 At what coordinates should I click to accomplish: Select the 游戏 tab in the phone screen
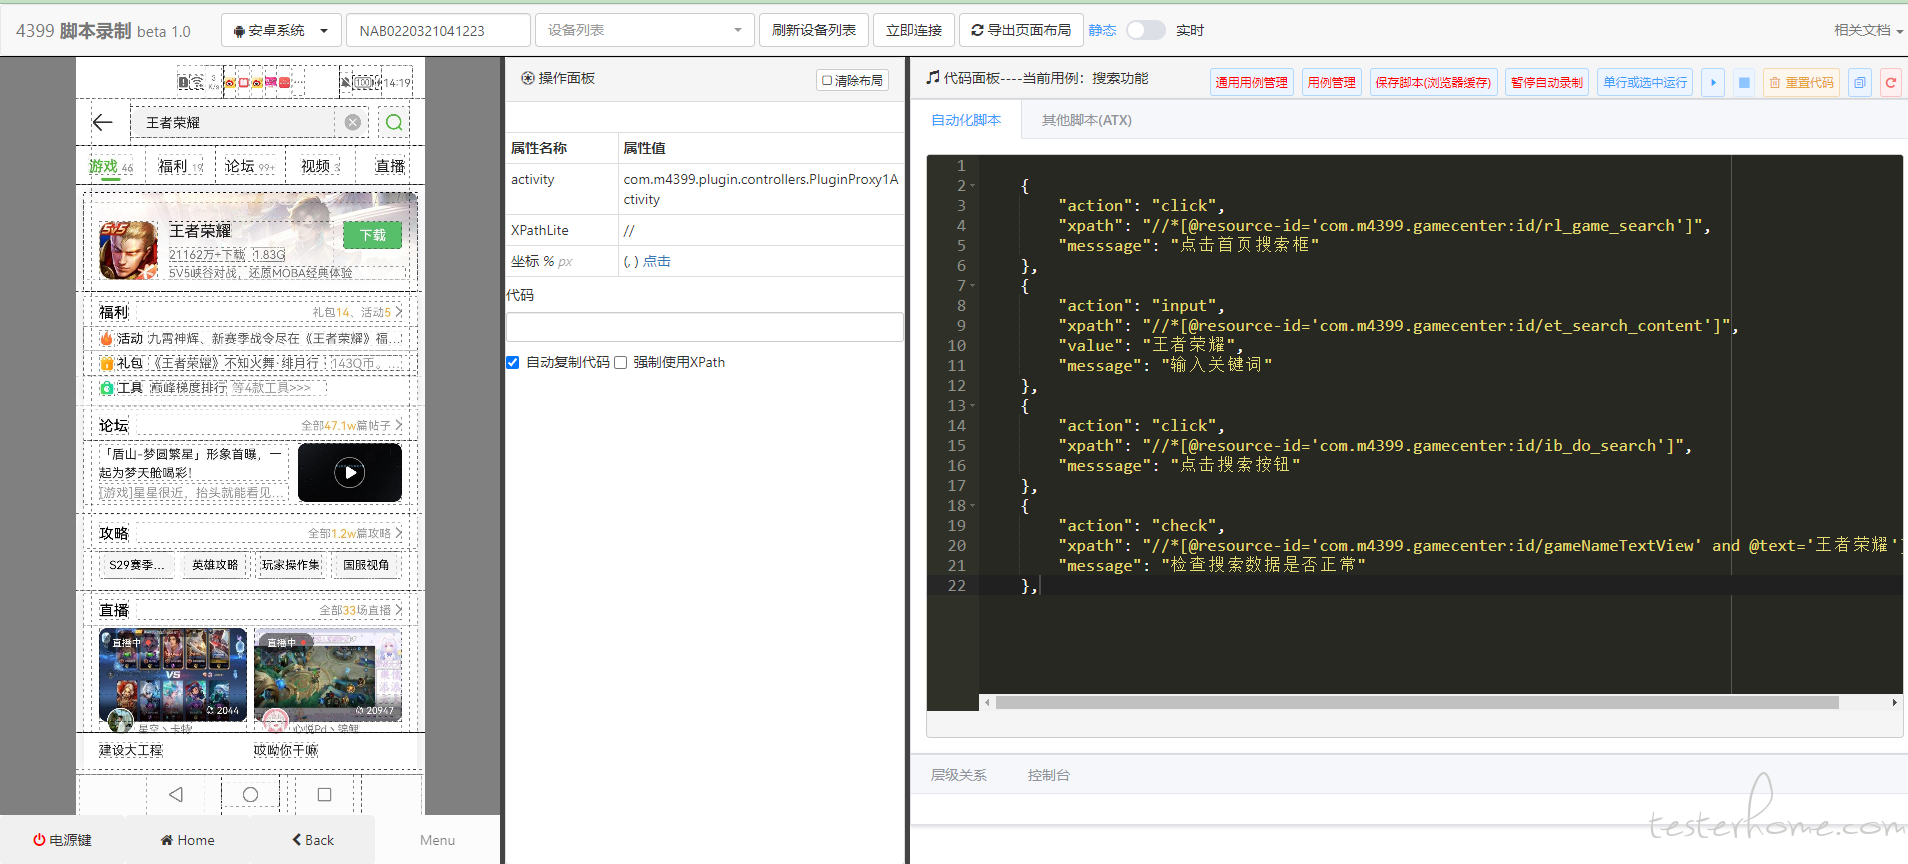click(x=110, y=167)
